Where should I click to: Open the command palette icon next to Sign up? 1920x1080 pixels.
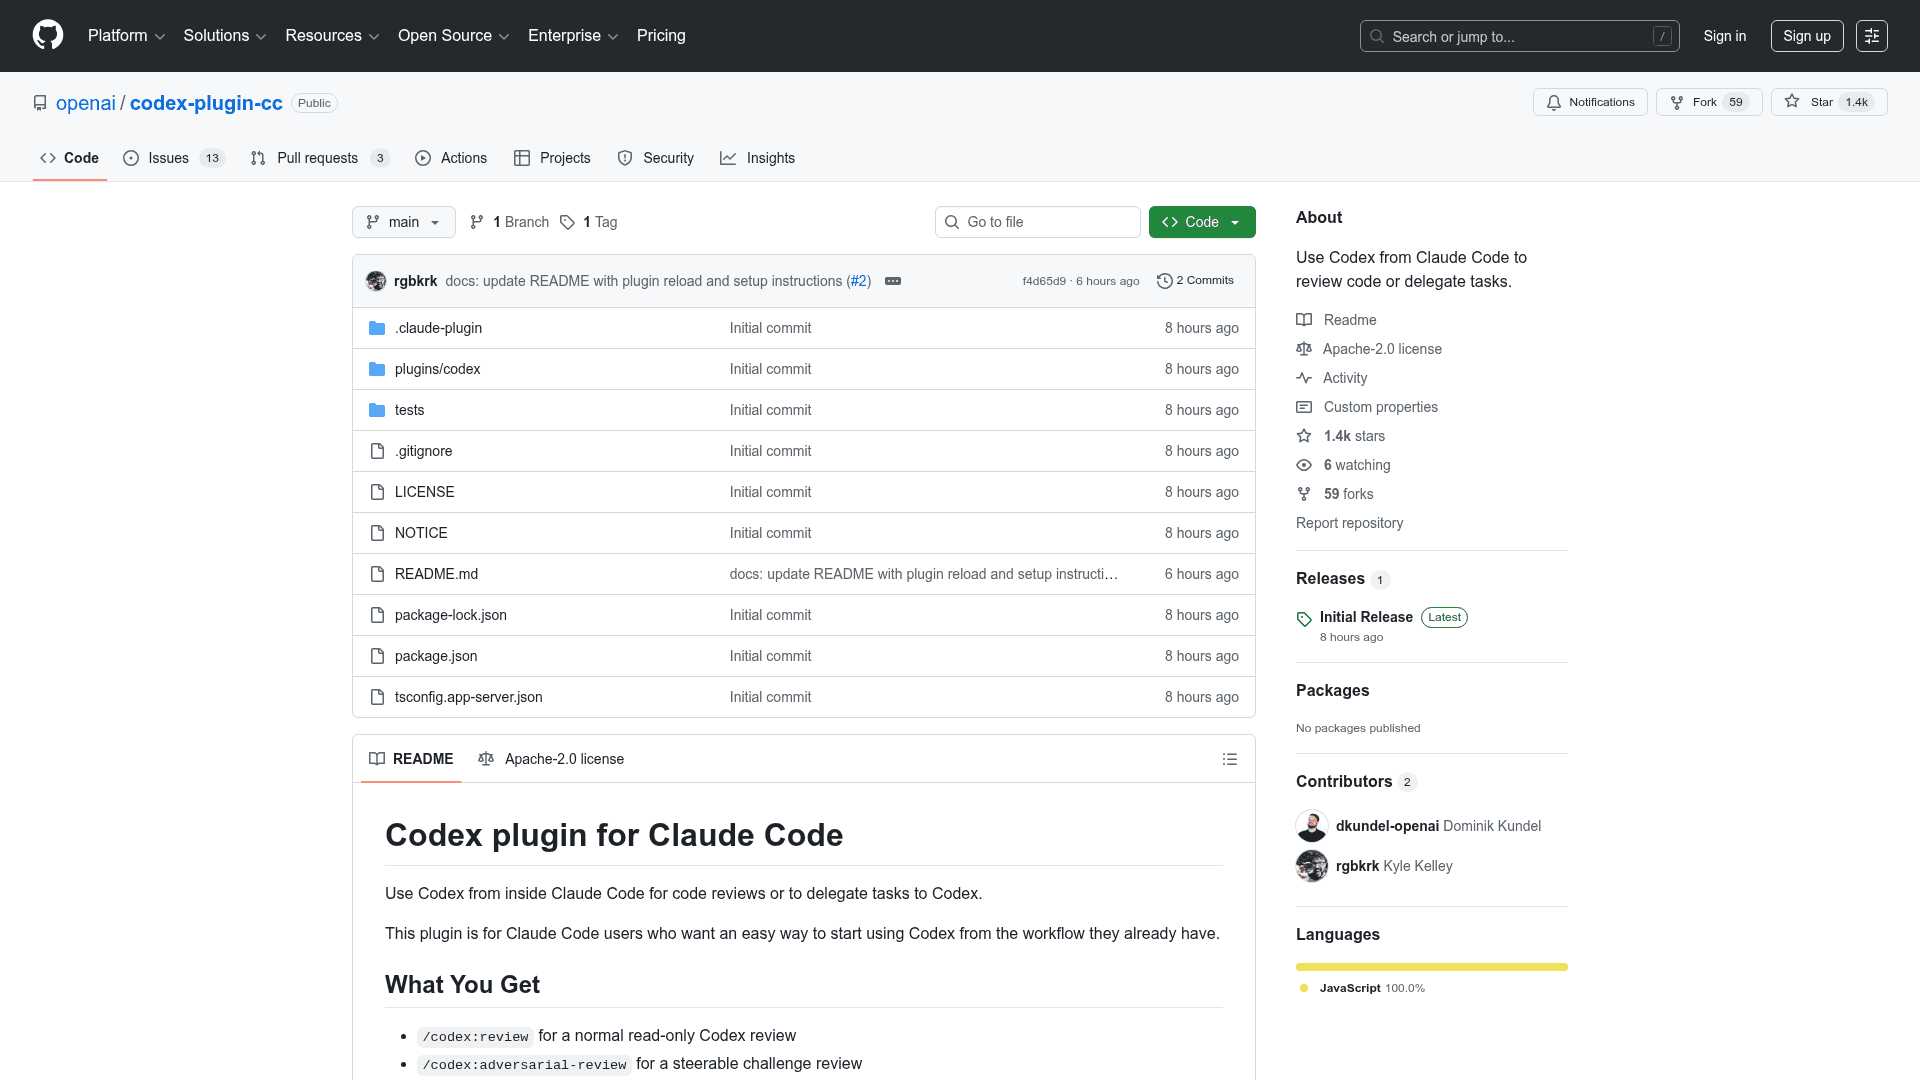tap(1871, 36)
